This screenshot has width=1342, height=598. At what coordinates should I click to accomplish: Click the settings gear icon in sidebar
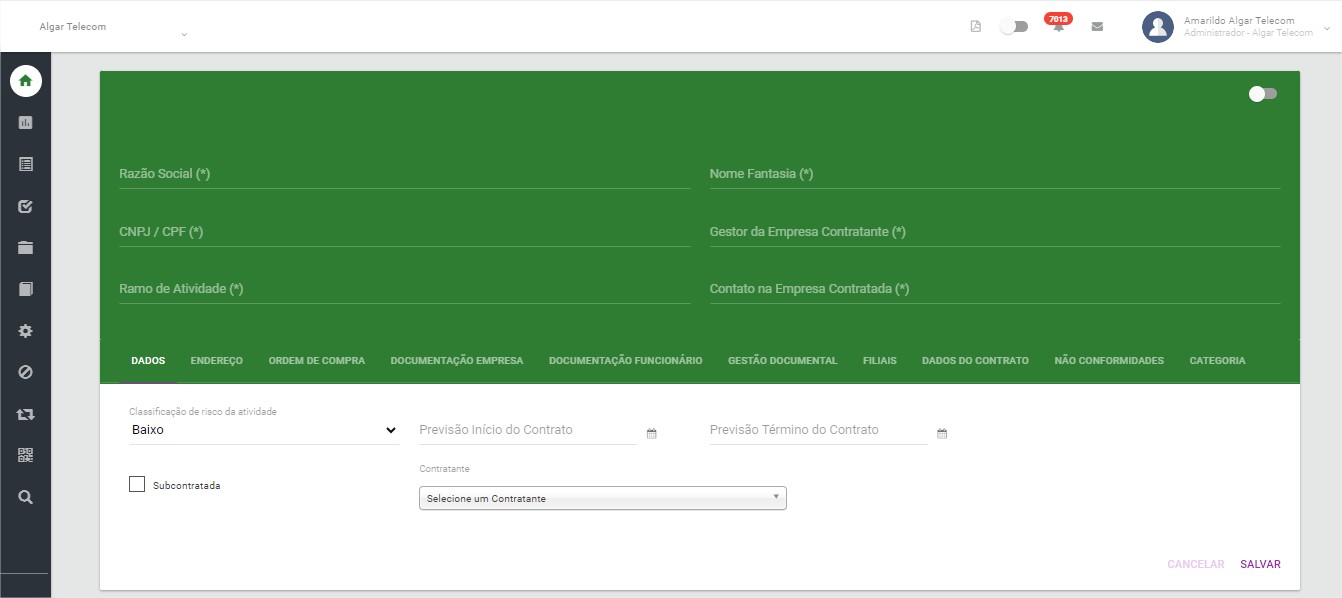click(24, 330)
